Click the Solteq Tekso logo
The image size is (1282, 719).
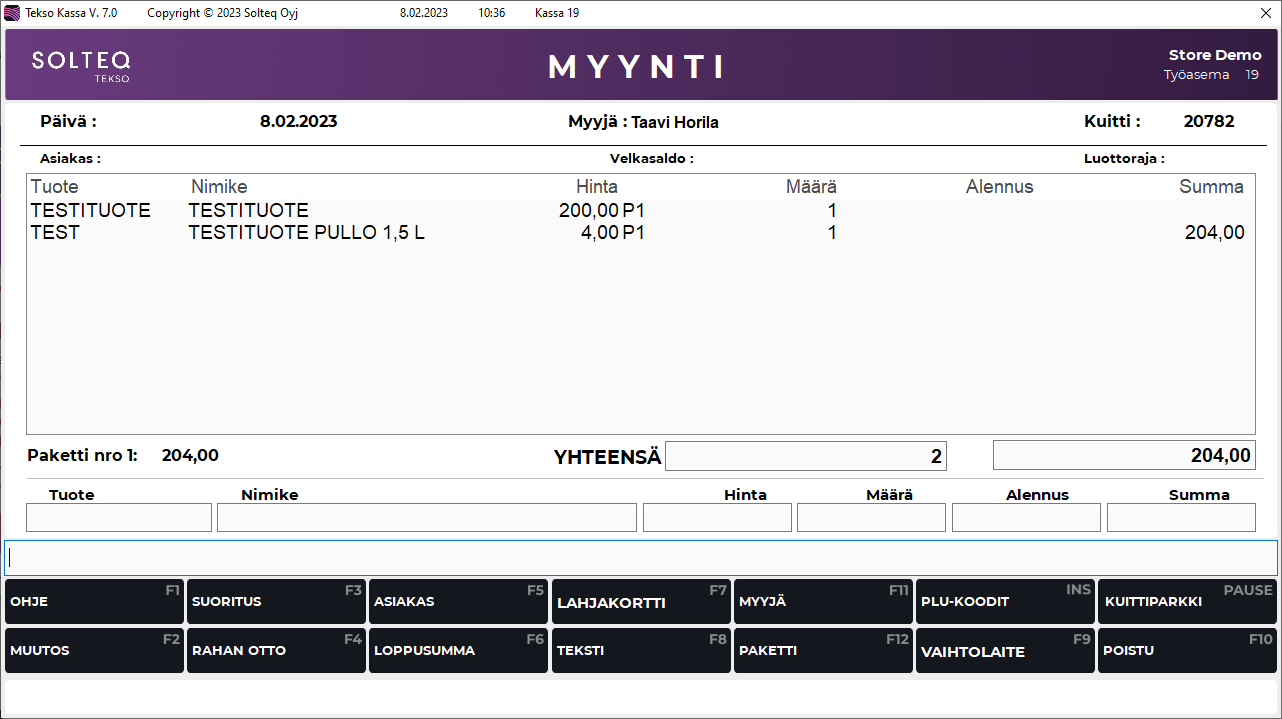[81, 65]
